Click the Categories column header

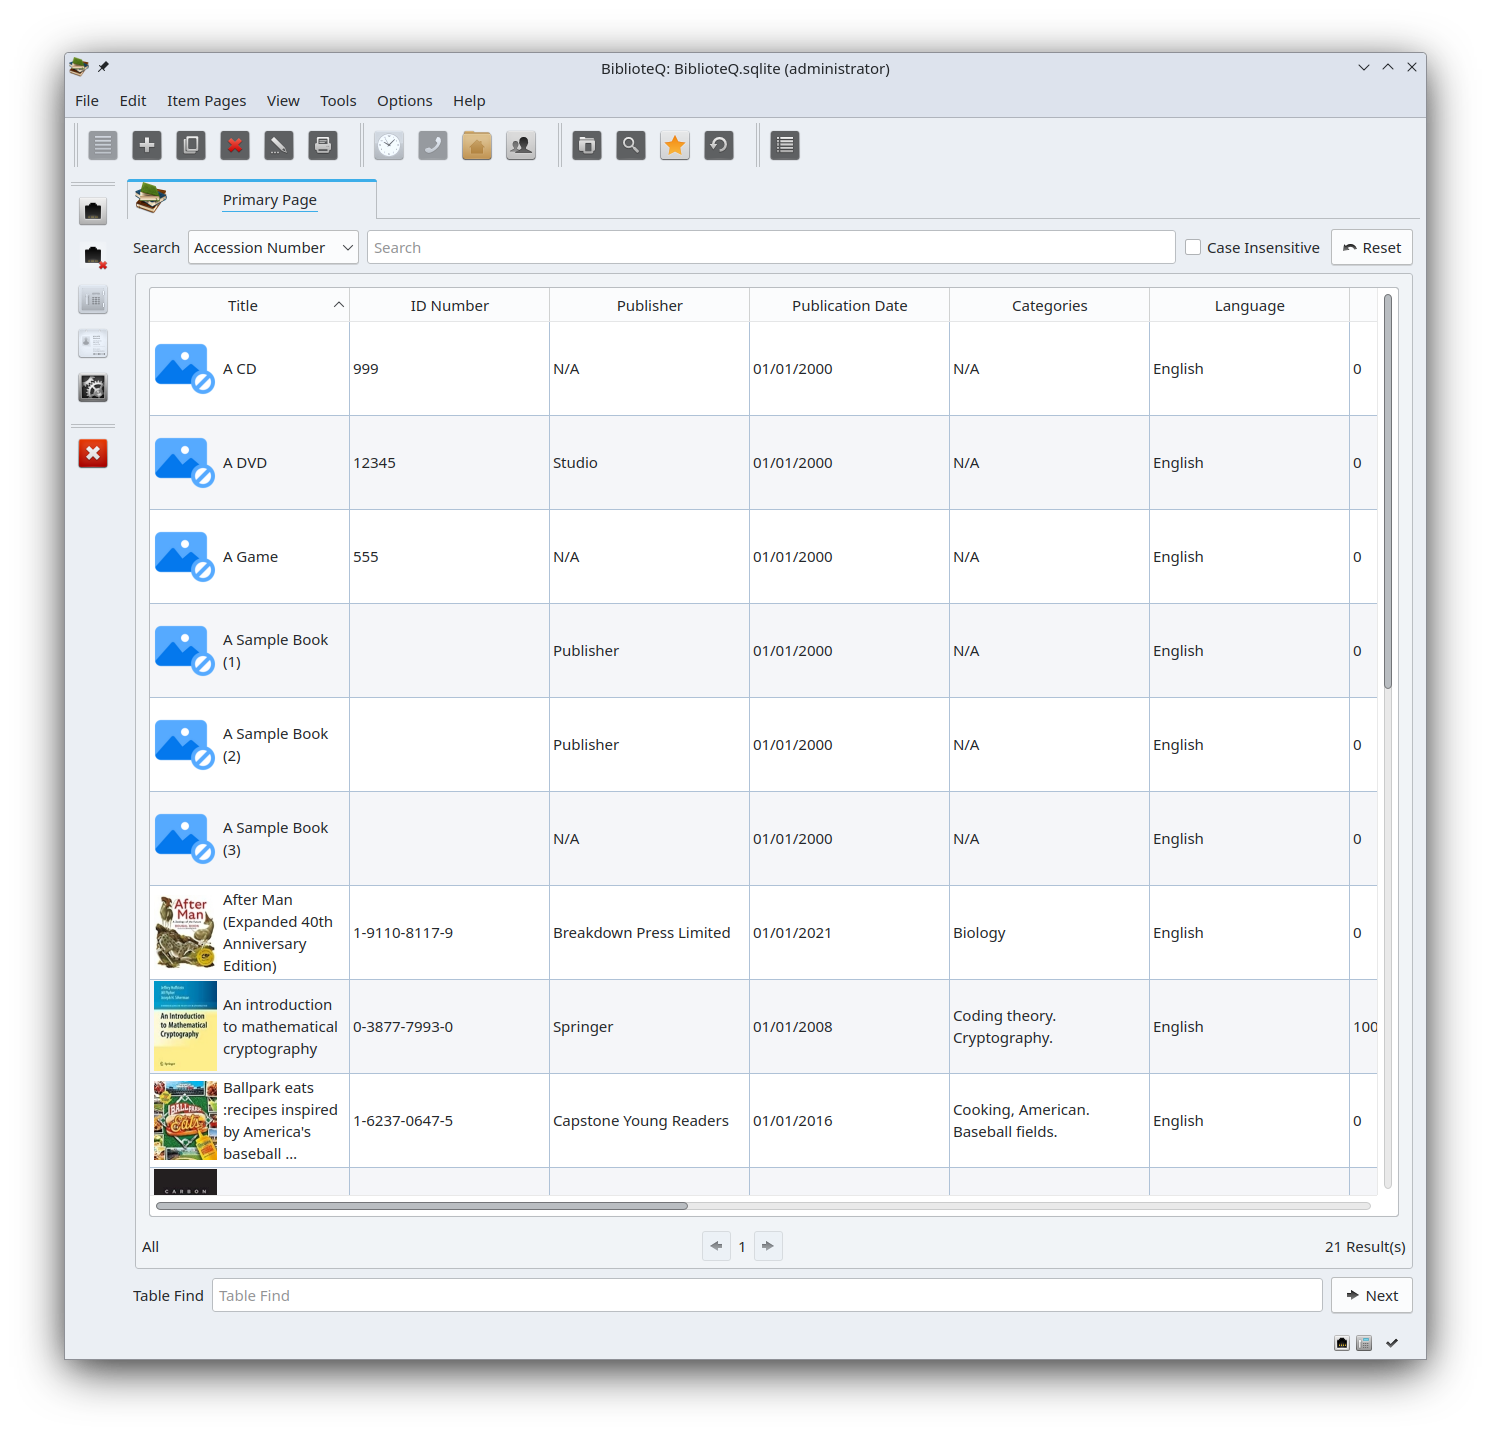coord(1049,306)
